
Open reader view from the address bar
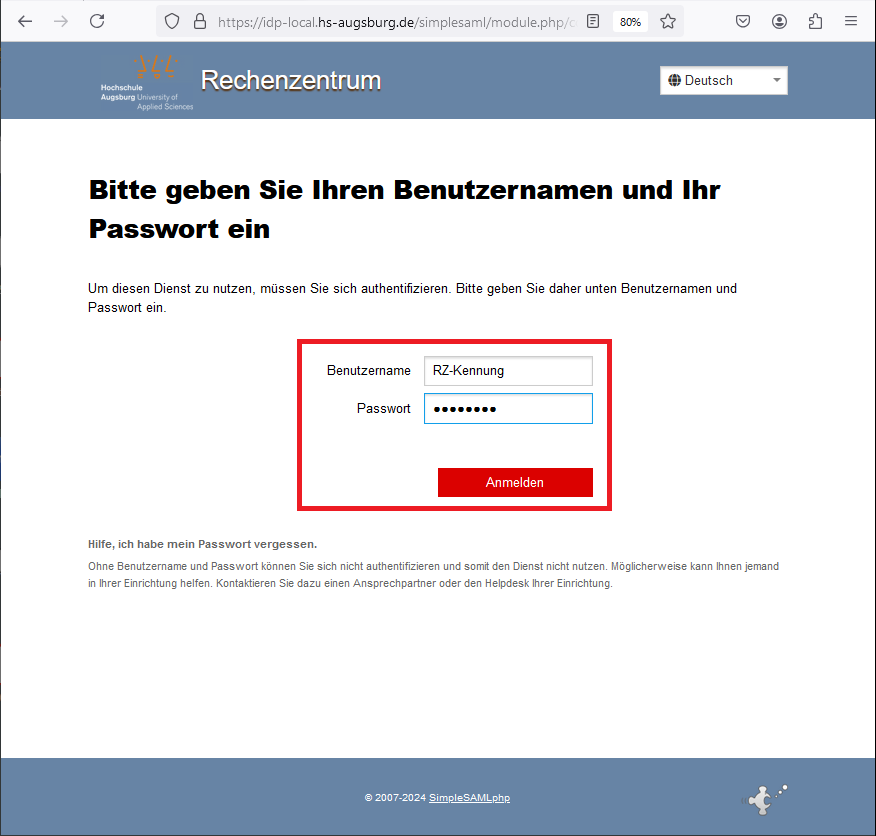(593, 20)
